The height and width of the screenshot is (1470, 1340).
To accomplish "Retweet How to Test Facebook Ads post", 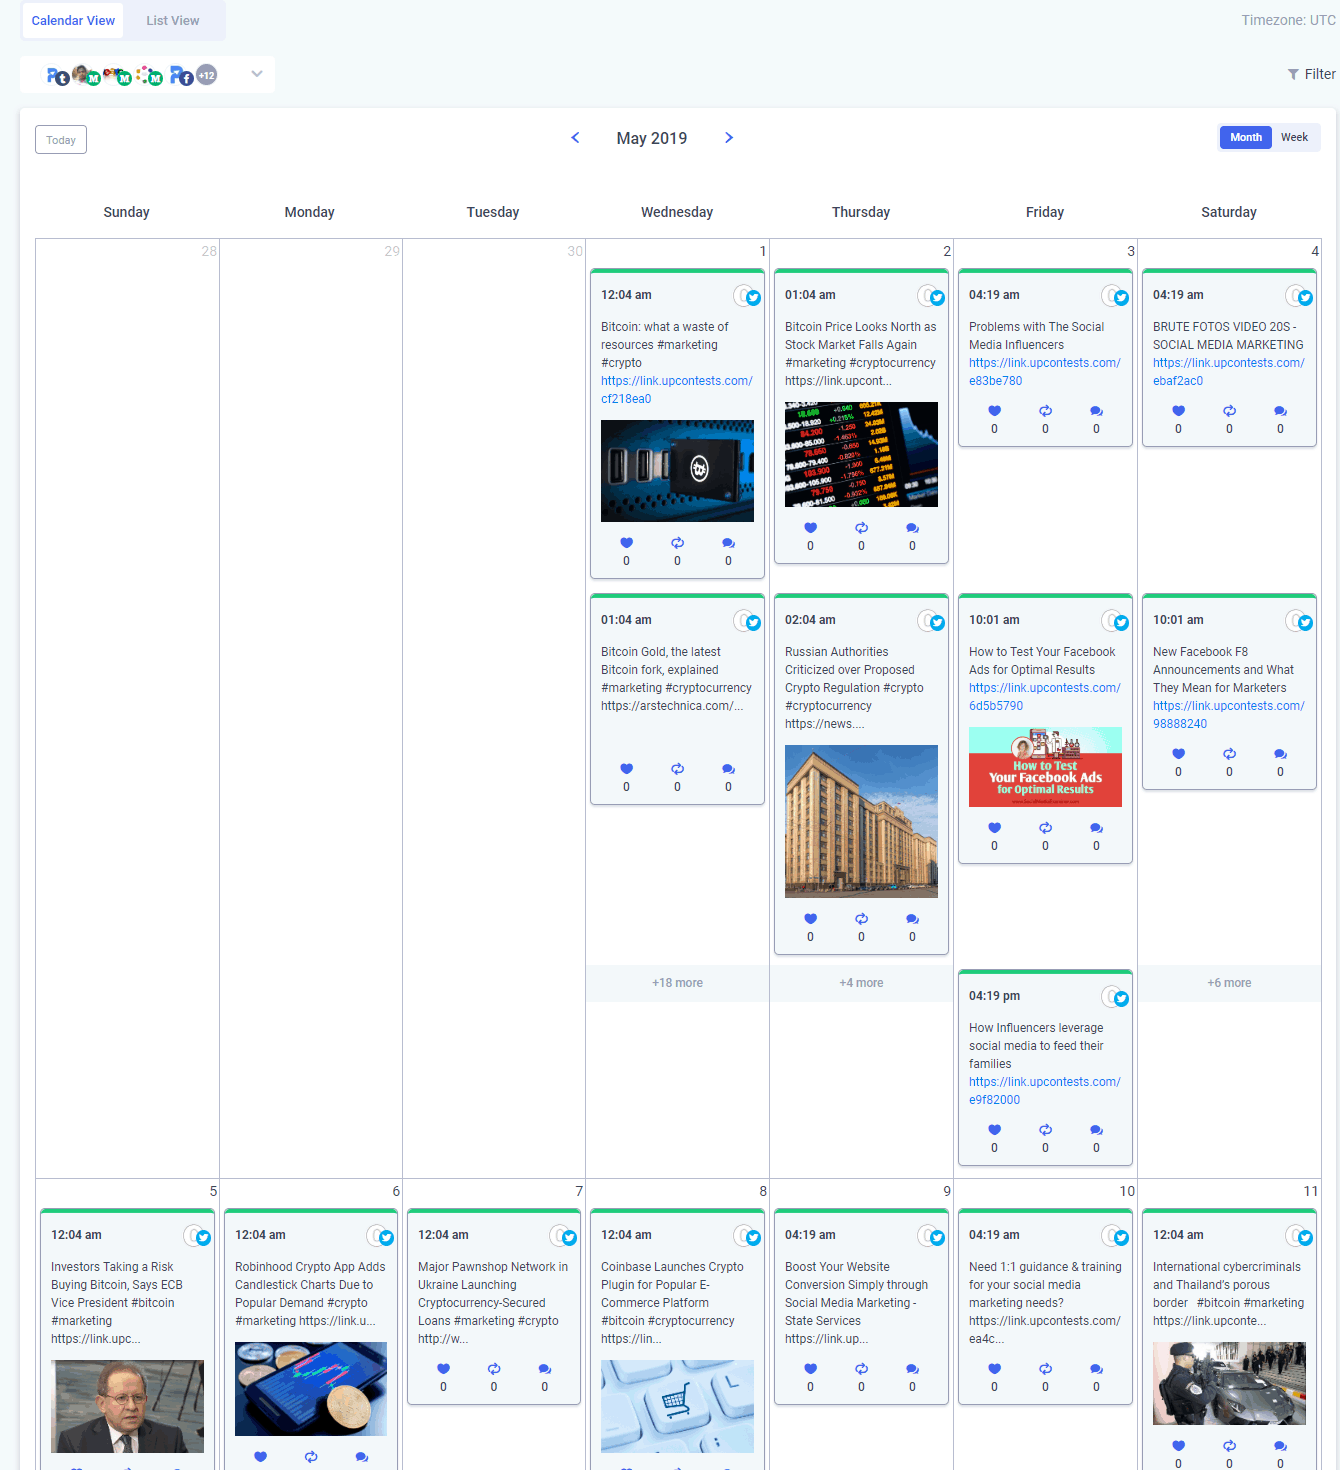I will (1045, 828).
